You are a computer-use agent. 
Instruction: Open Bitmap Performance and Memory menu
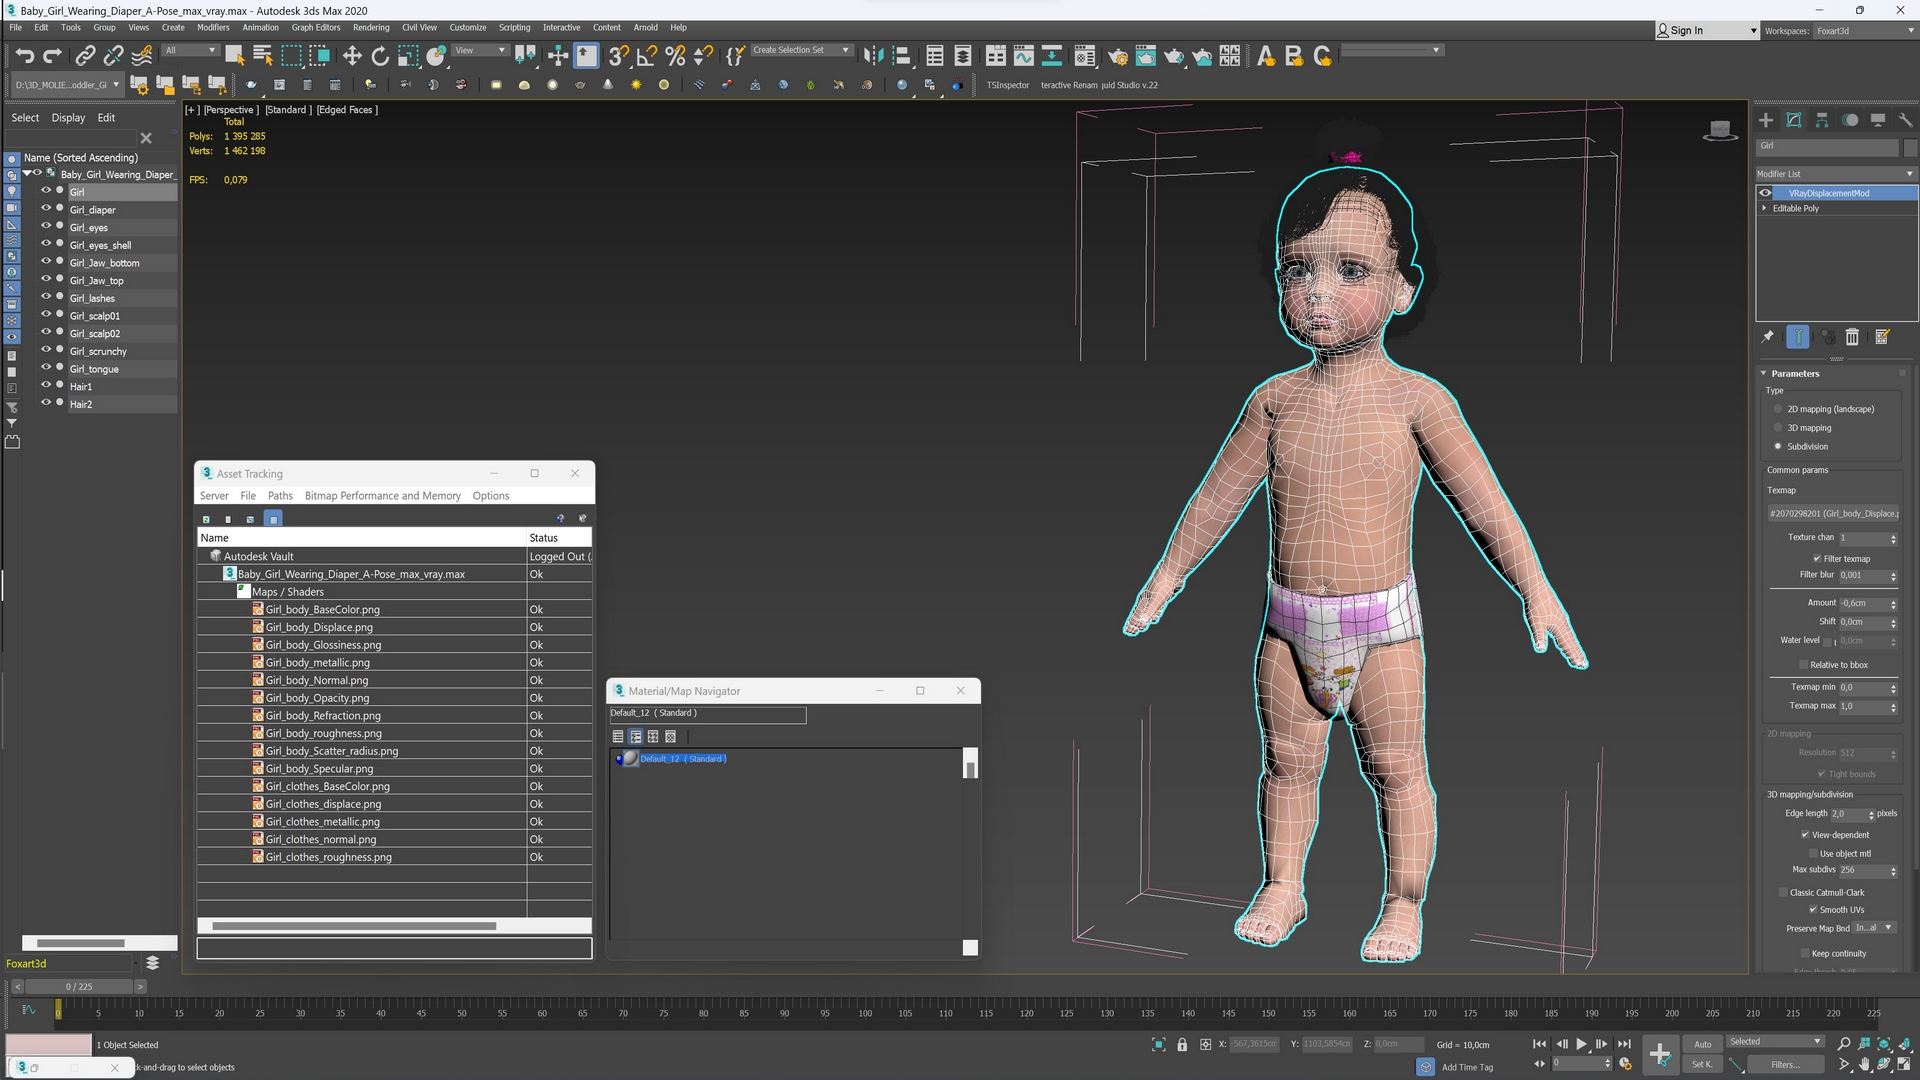point(382,496)
